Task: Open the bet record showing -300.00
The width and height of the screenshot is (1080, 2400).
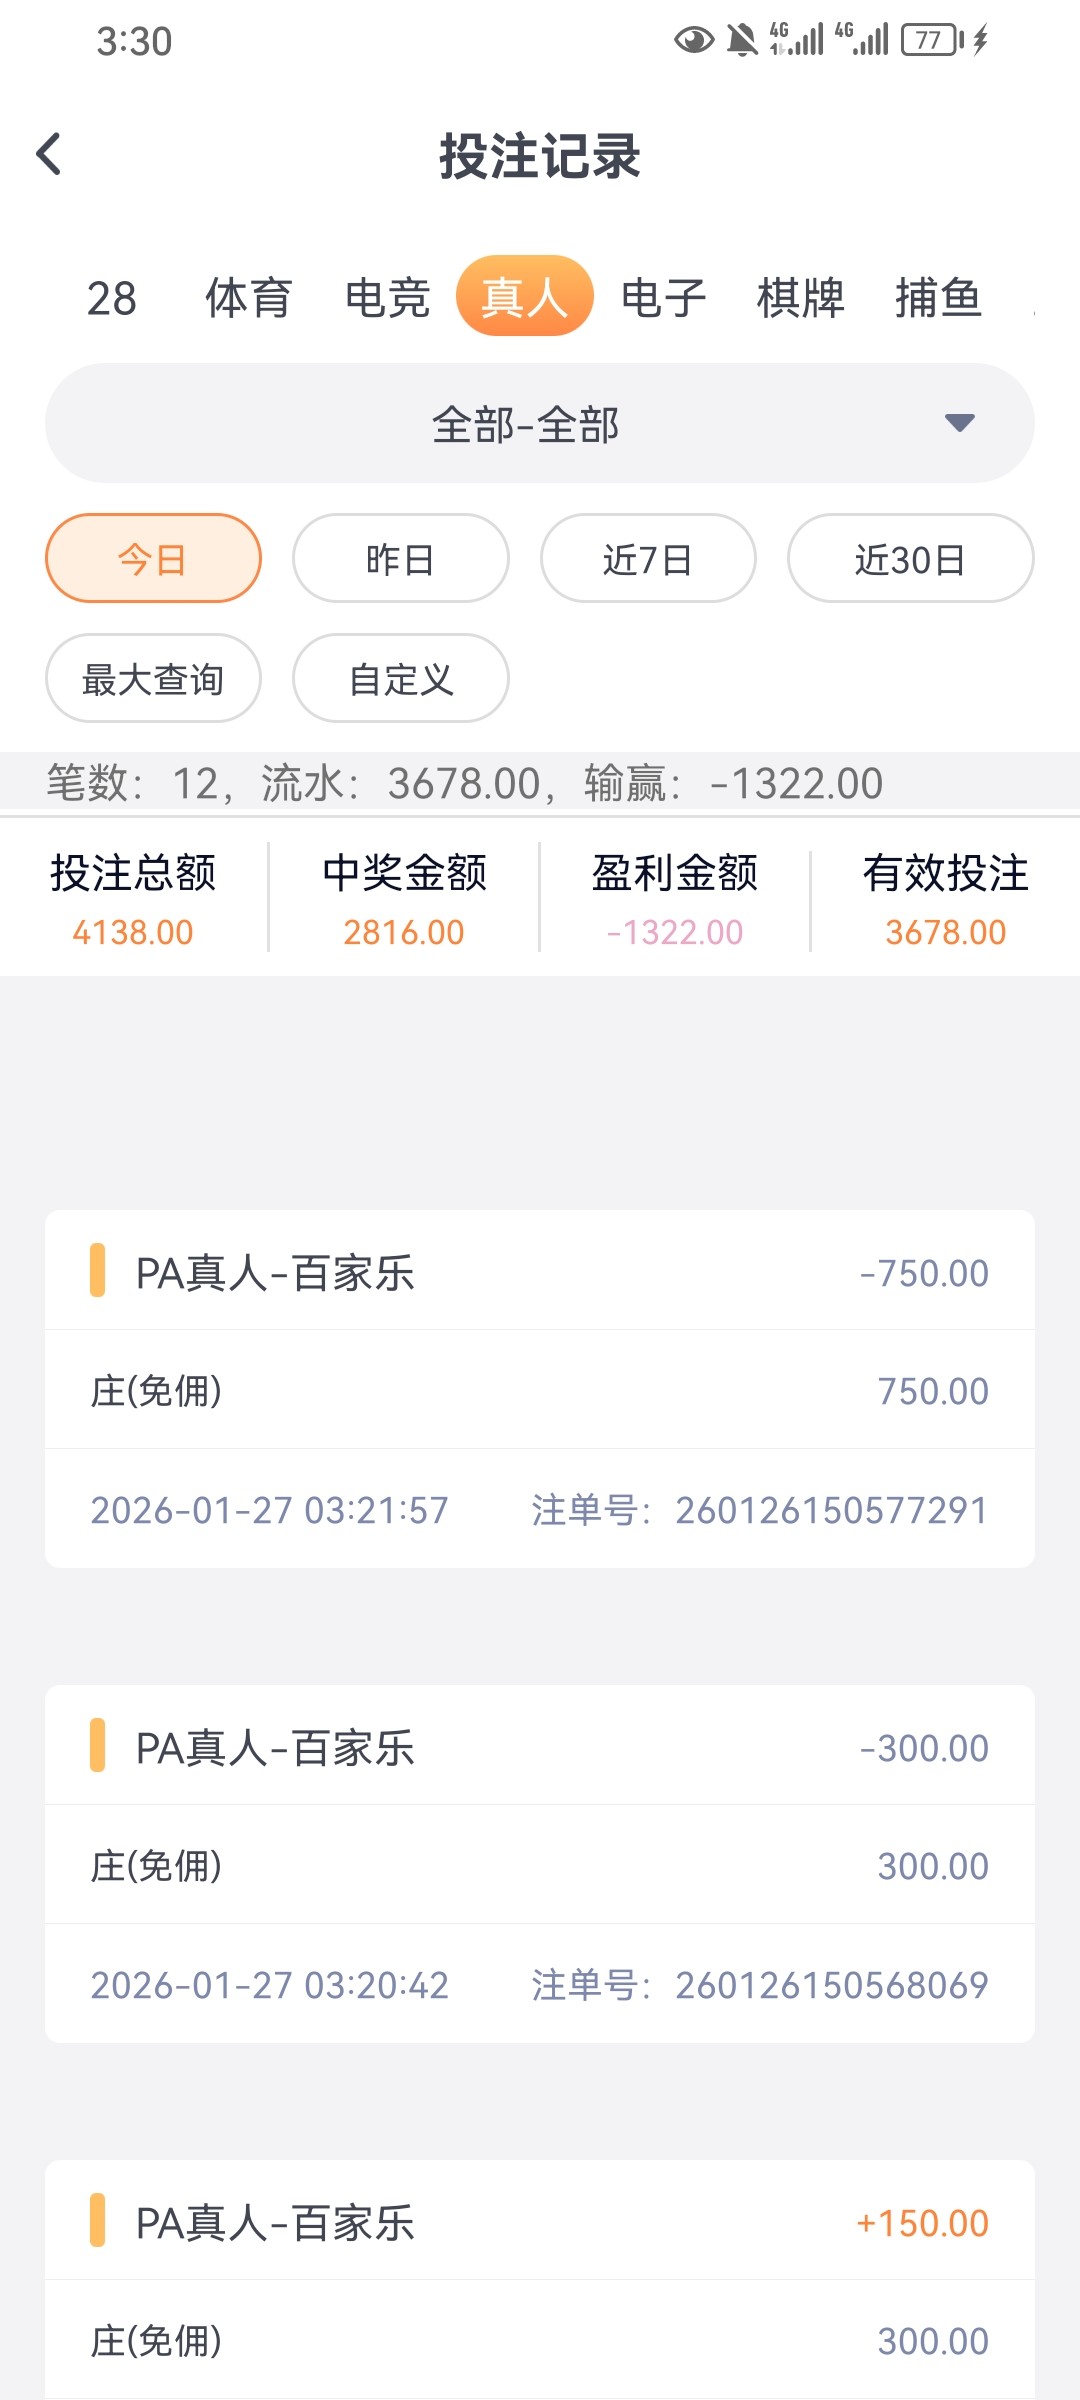Action: (539, 1863)
